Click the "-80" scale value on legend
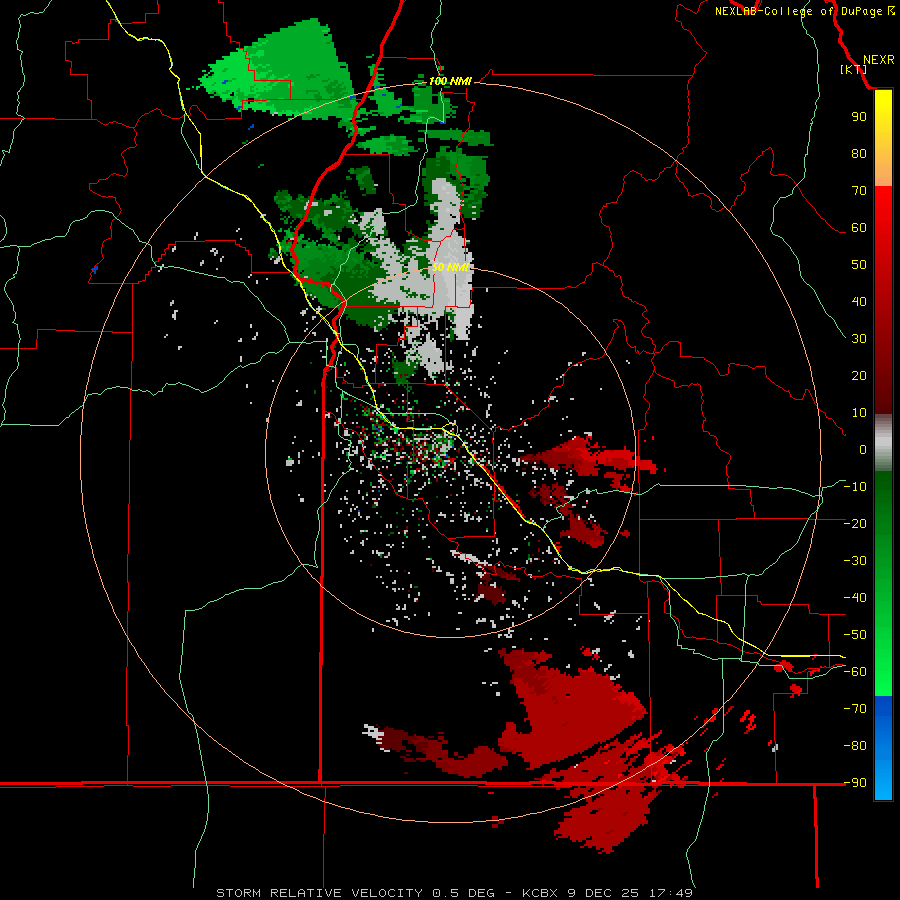Image resolution: width=900 pixels, height=900 pixels. pyautogui.click(x=855, y=746)
